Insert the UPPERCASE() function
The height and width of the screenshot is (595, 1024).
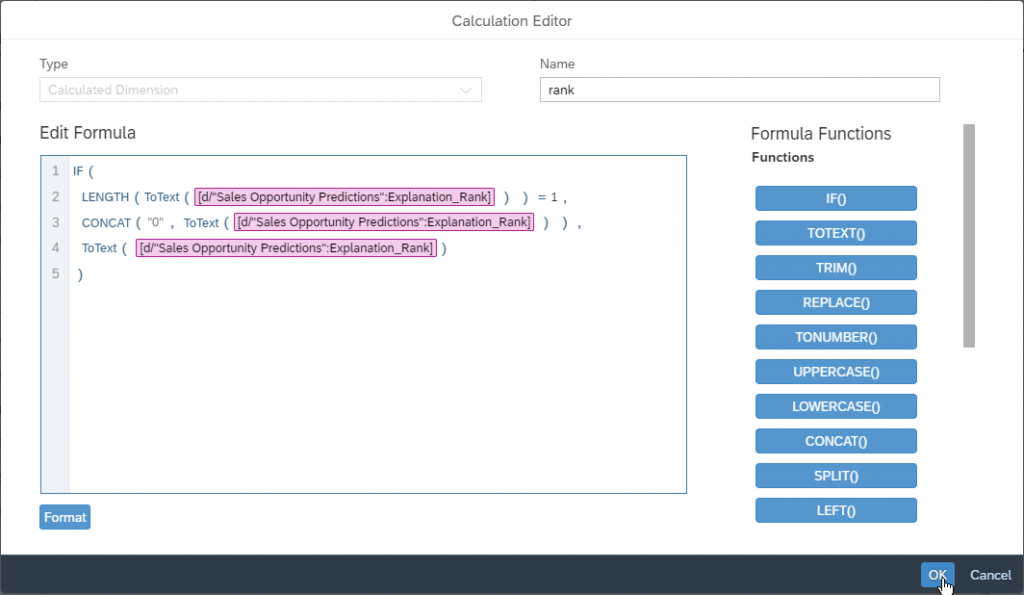(836, 372)
